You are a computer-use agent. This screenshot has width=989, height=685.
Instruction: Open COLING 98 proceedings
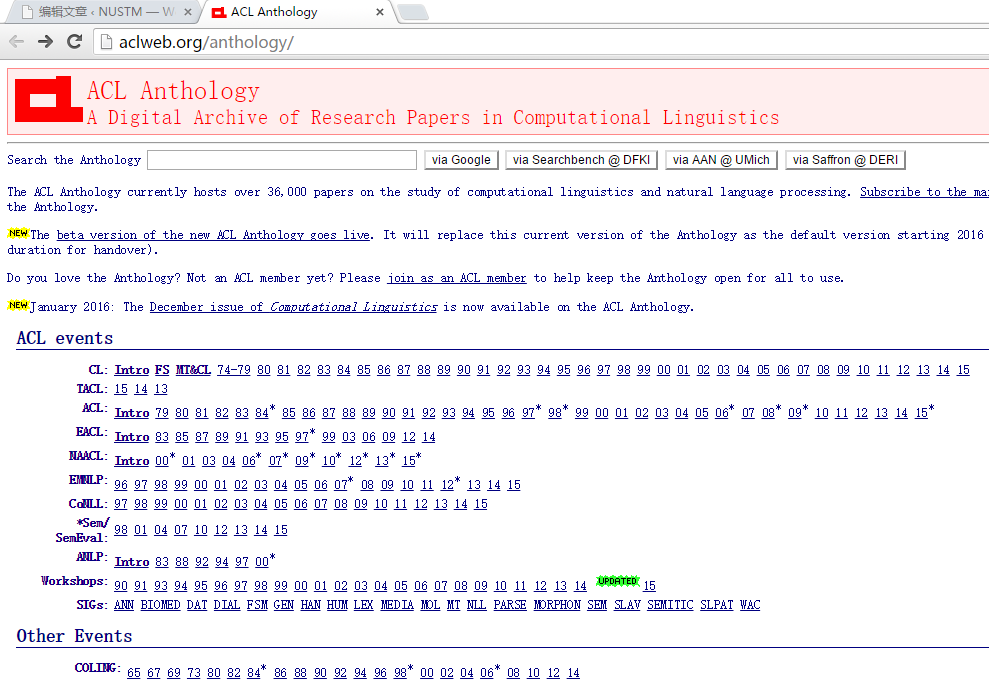pyautogui.click(x=401, y=672)
